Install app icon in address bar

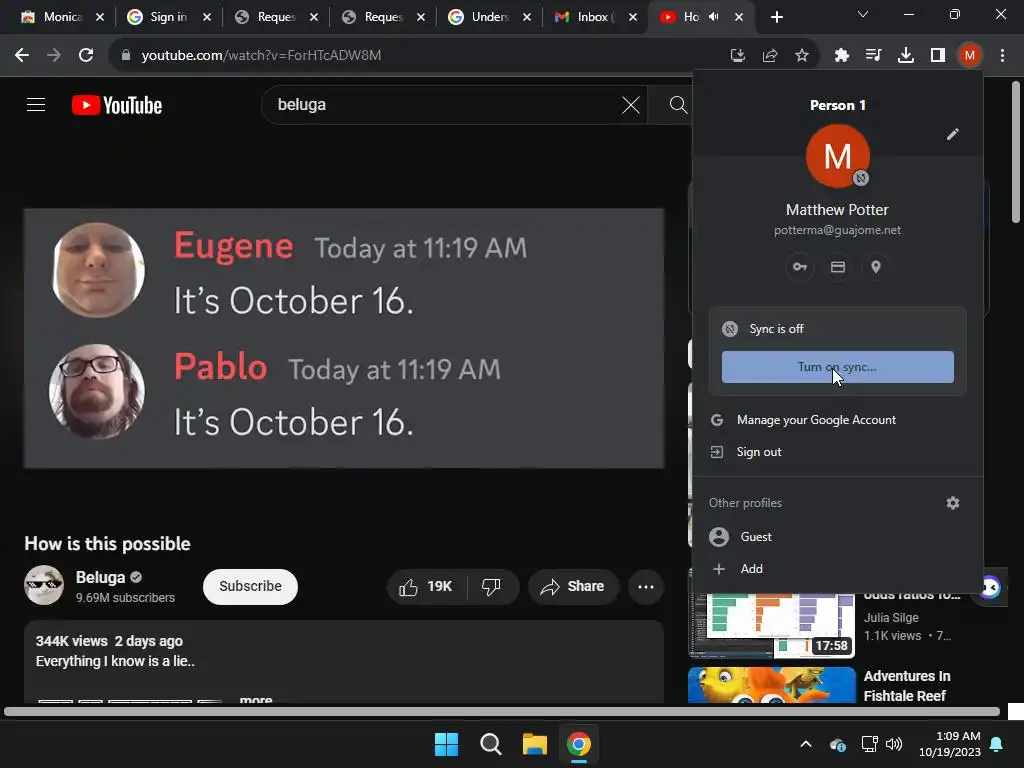click(x=737, y=56)
